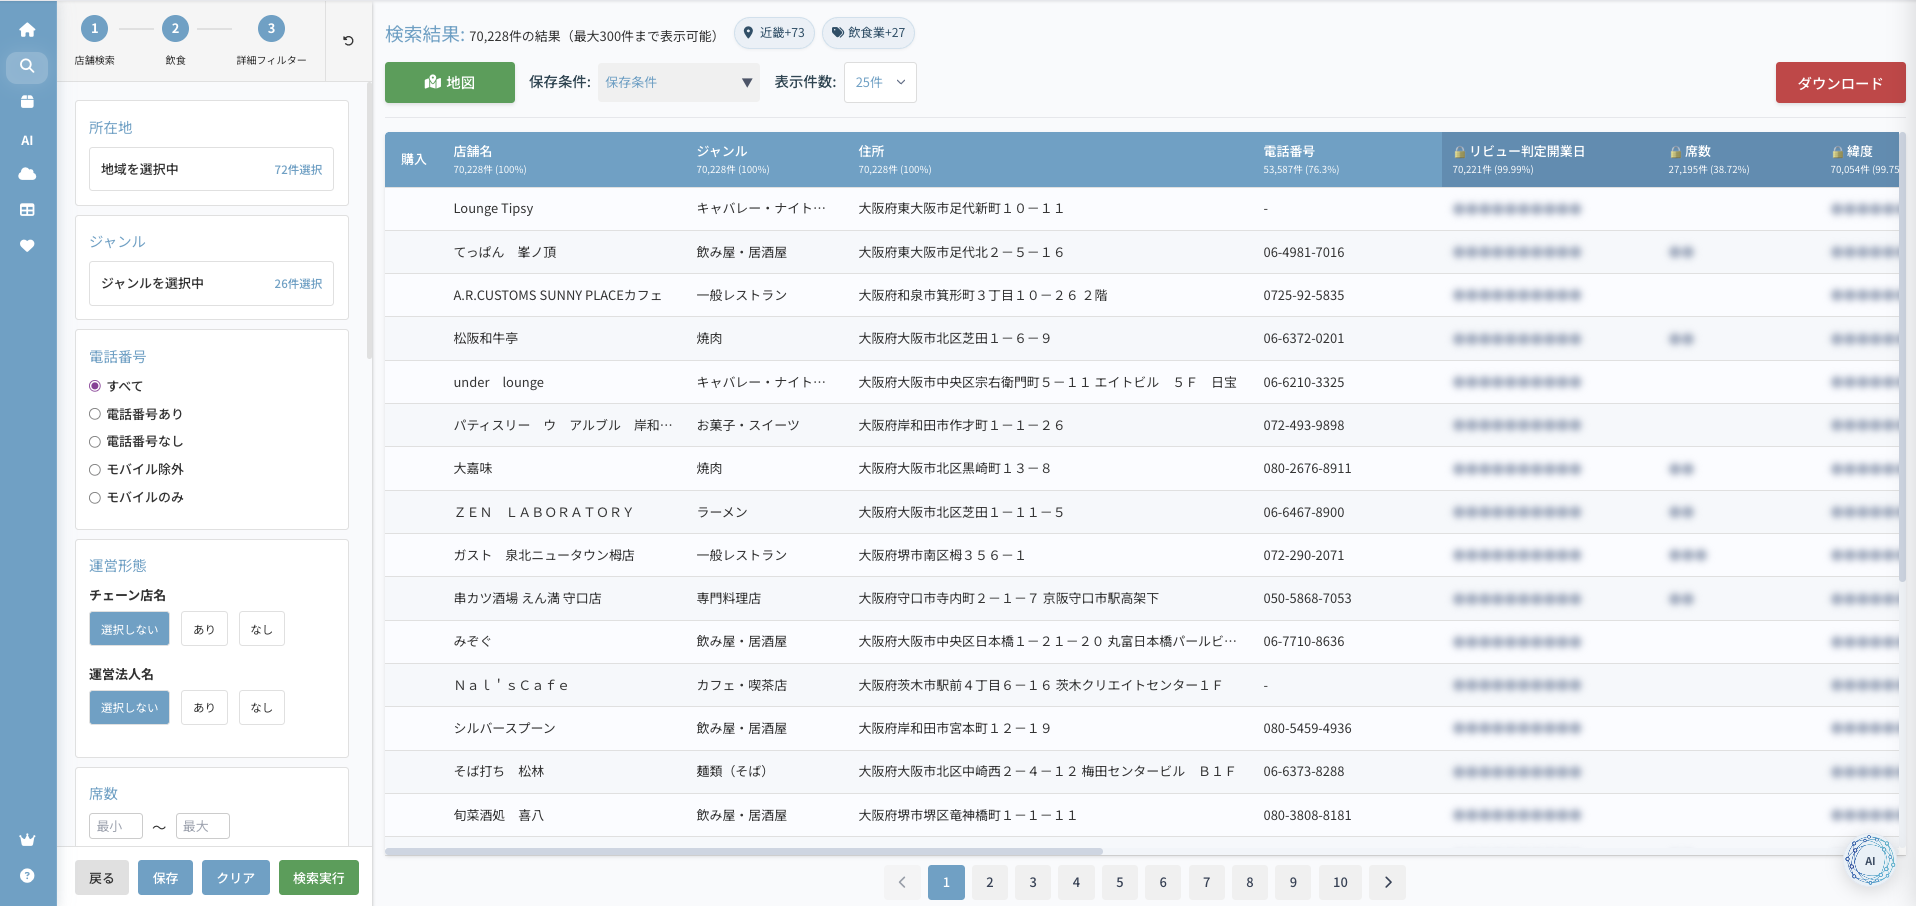Open the 地域を選択中 selector
Image resolution: width=1916 pixels, height=906 pixels.
coord(211,169)
